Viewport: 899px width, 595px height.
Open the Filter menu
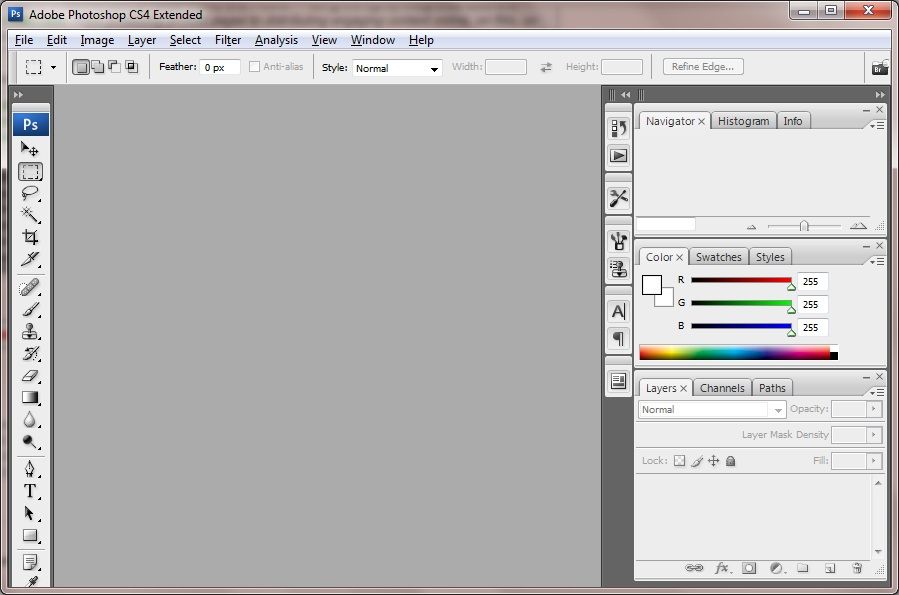tap(228, 40)
